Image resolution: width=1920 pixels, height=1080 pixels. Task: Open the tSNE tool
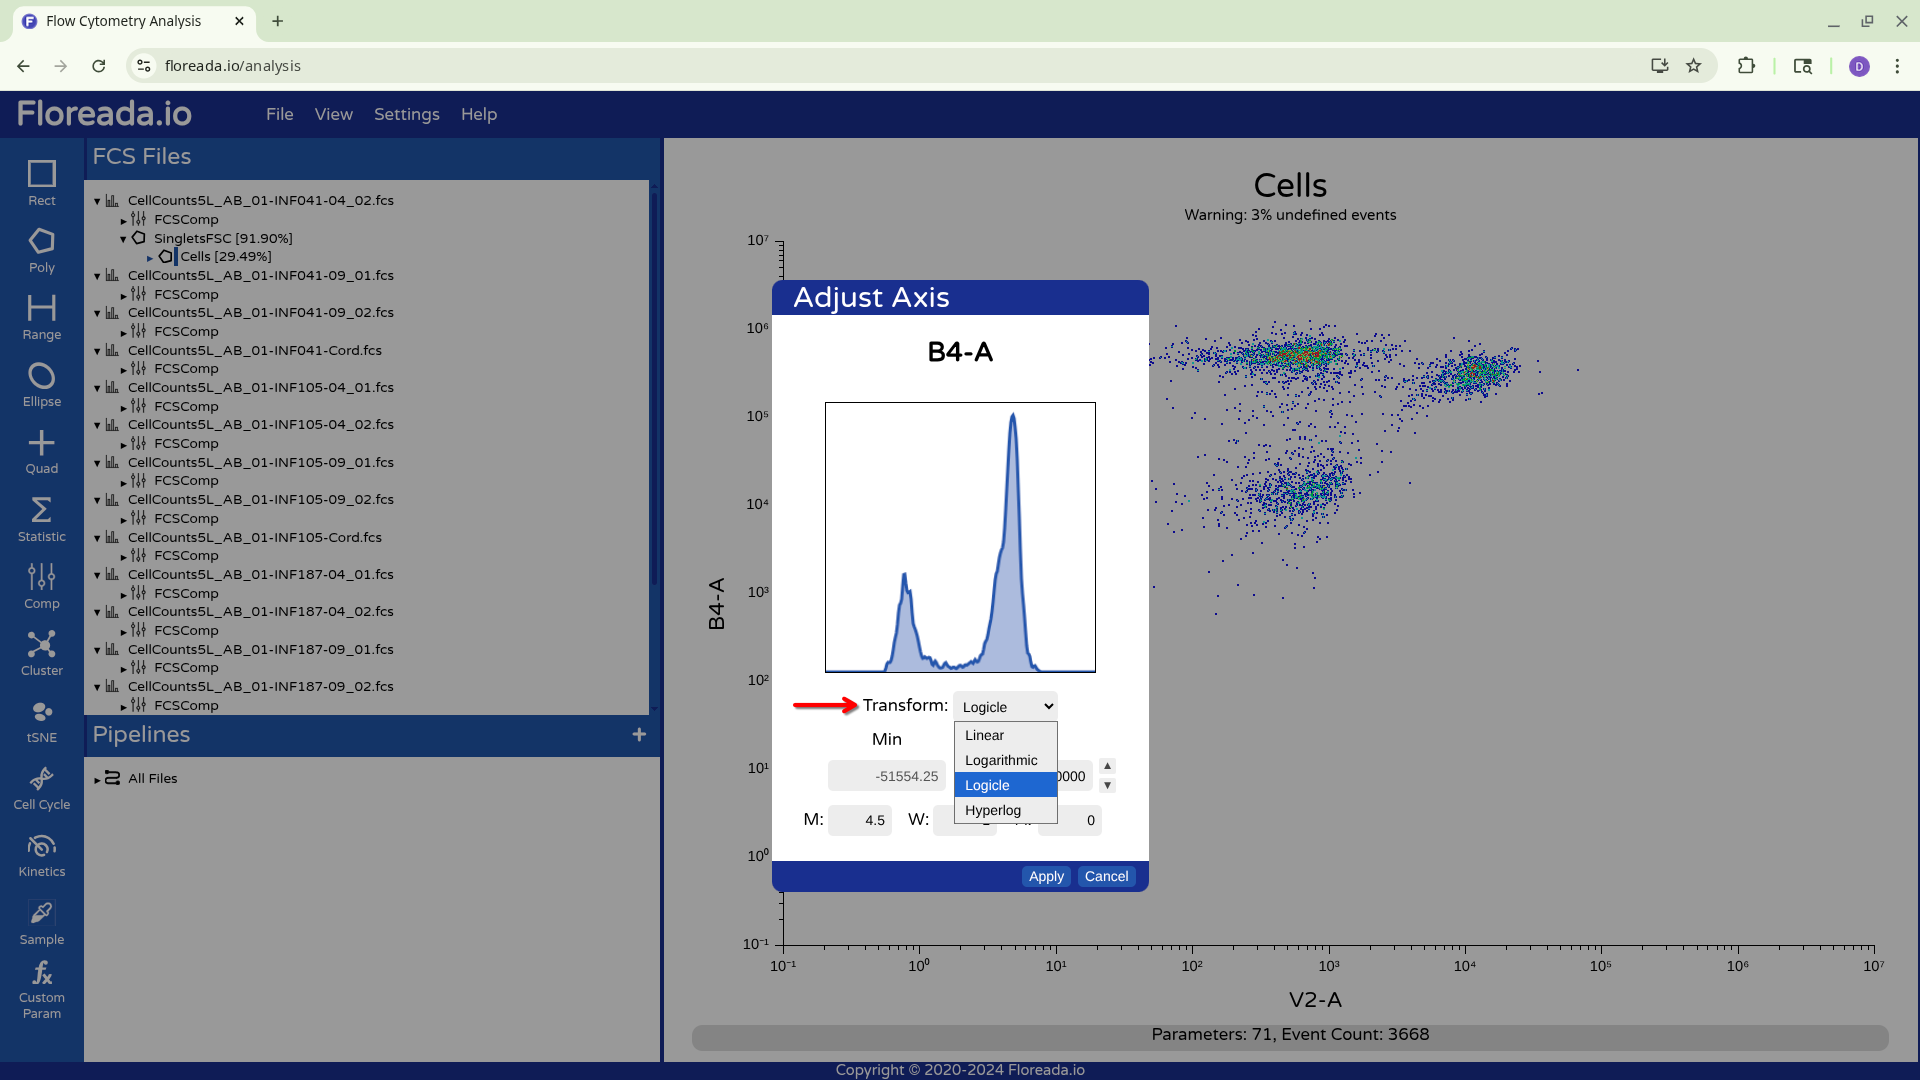[x=41, y=720]
